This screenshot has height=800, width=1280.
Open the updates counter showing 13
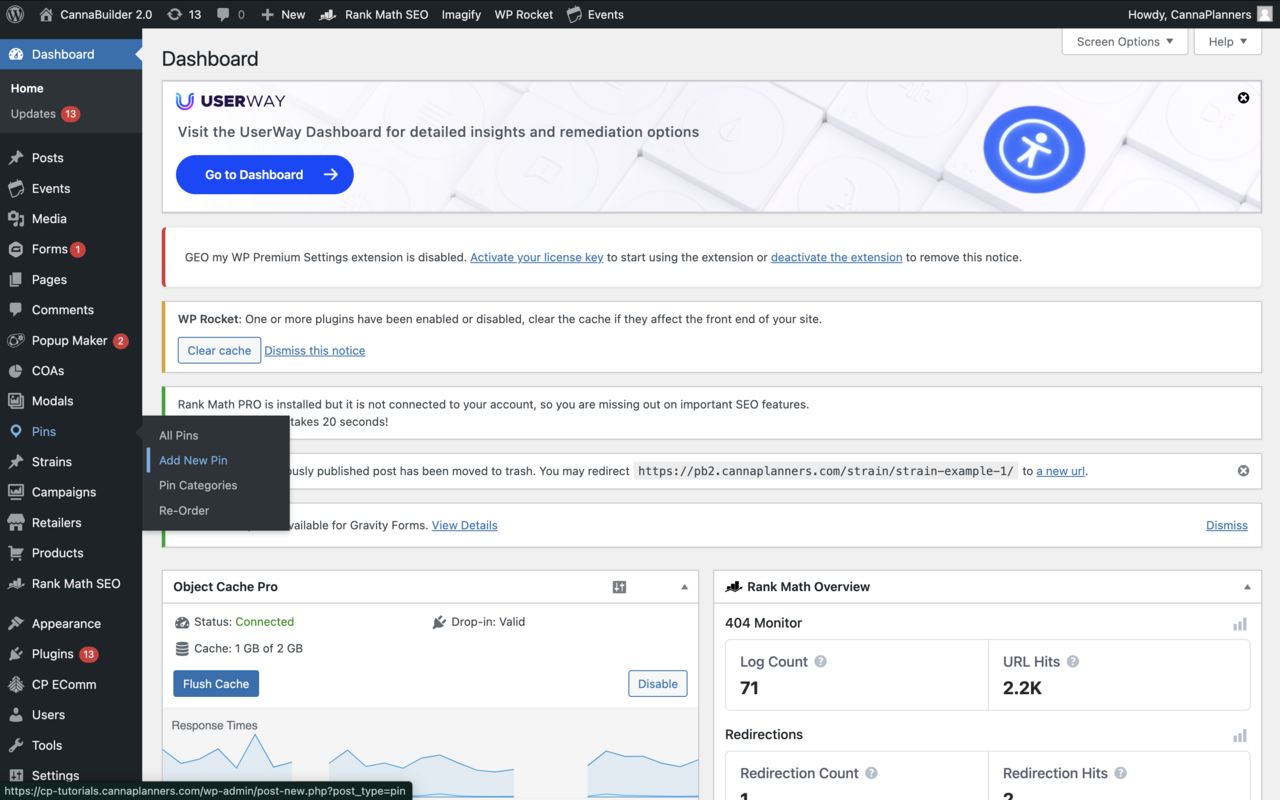pos(184,14)
